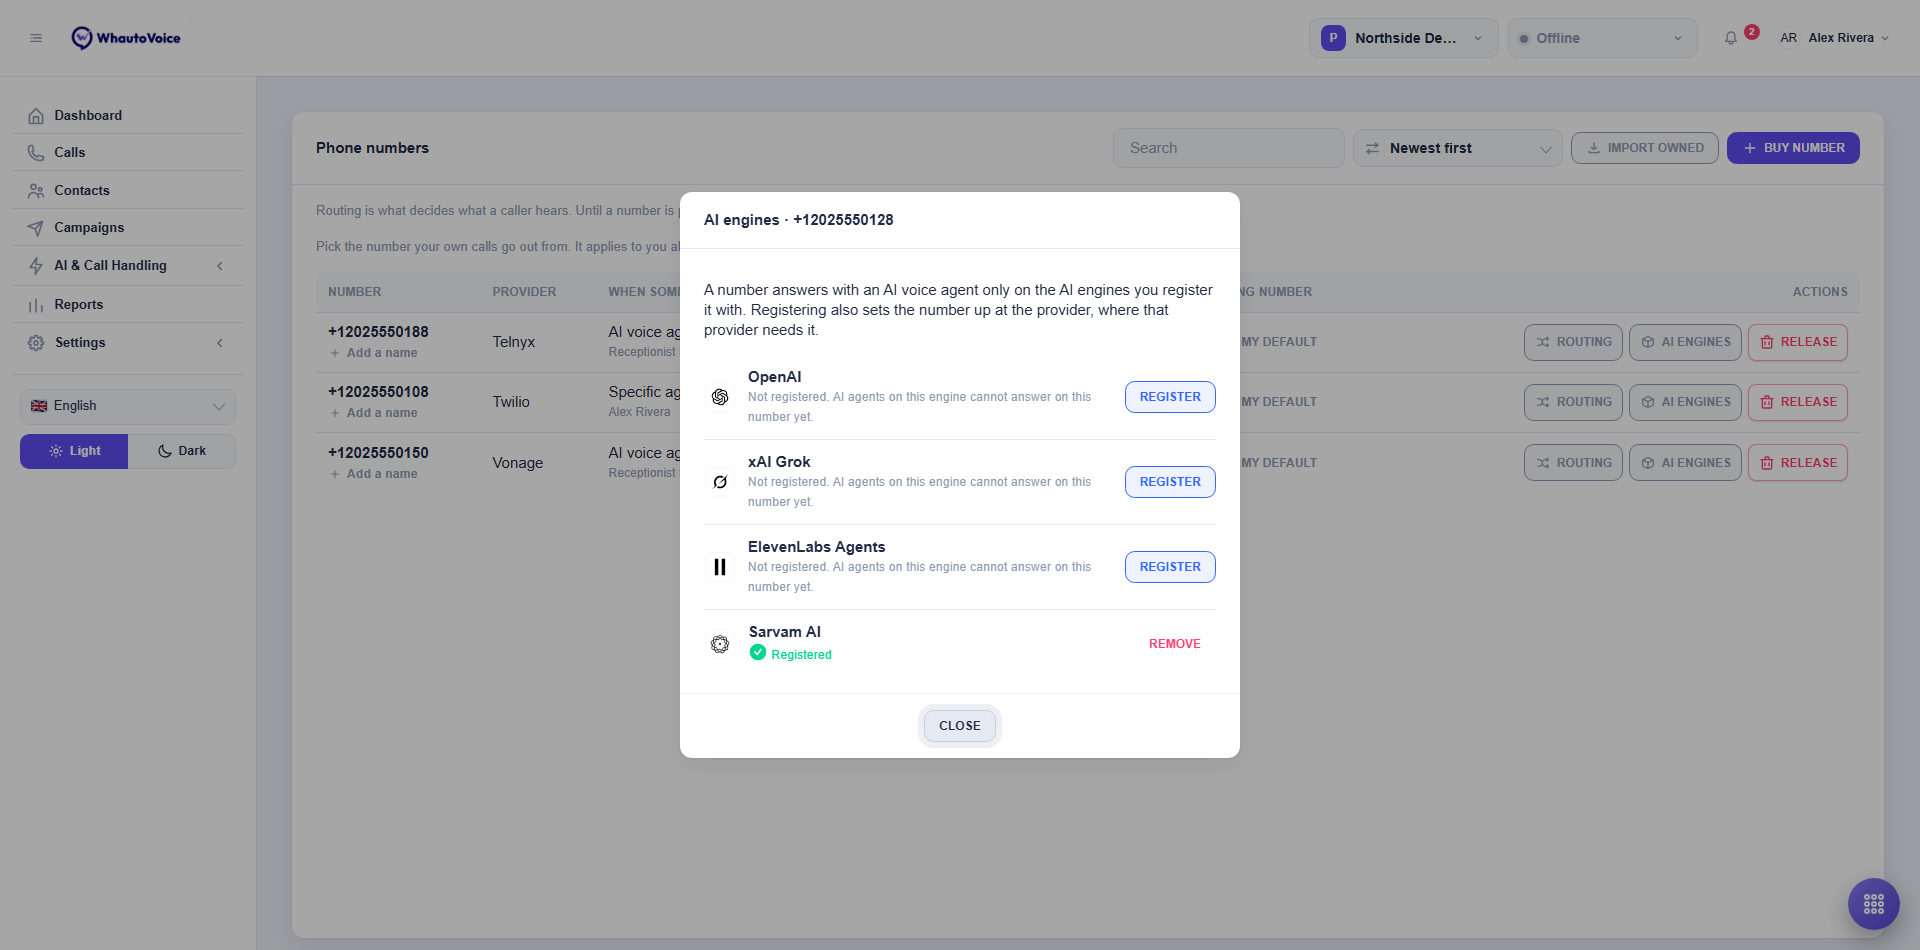The image size is (1920, 950).
Task: Click the Buy Number button
Action: [x=1793, y=148]
